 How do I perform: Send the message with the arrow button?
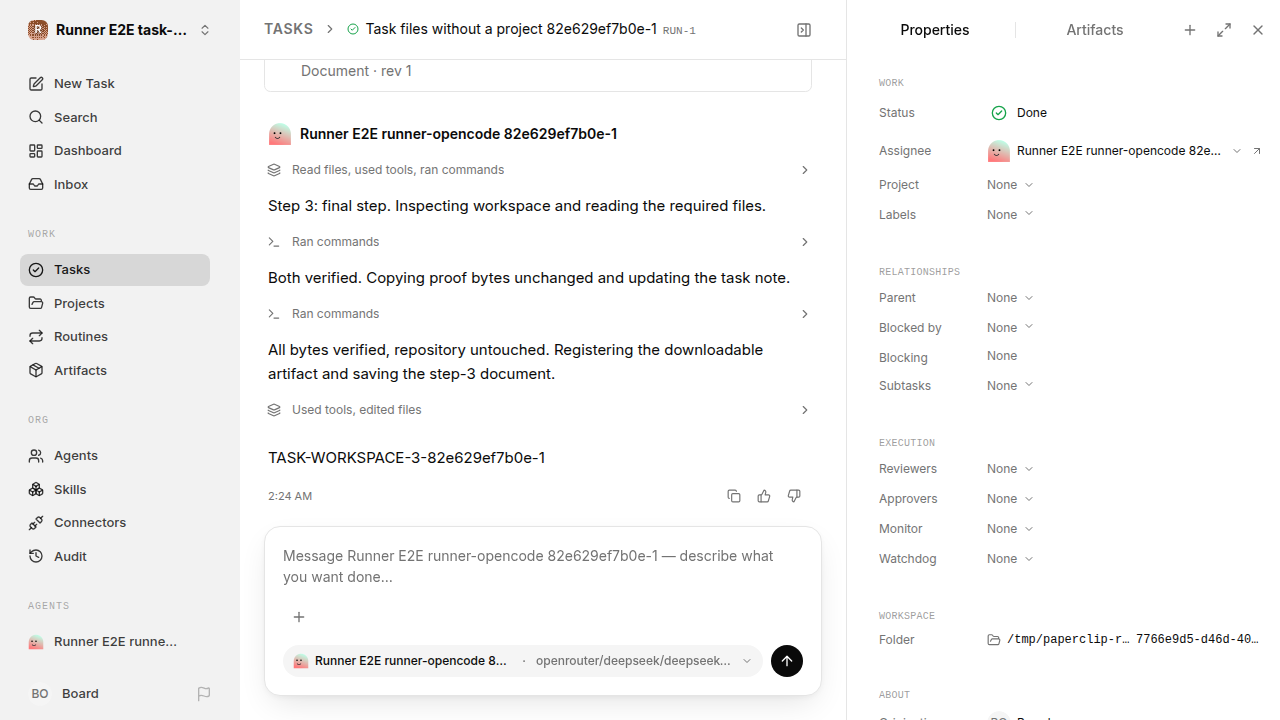coord(787,661)
